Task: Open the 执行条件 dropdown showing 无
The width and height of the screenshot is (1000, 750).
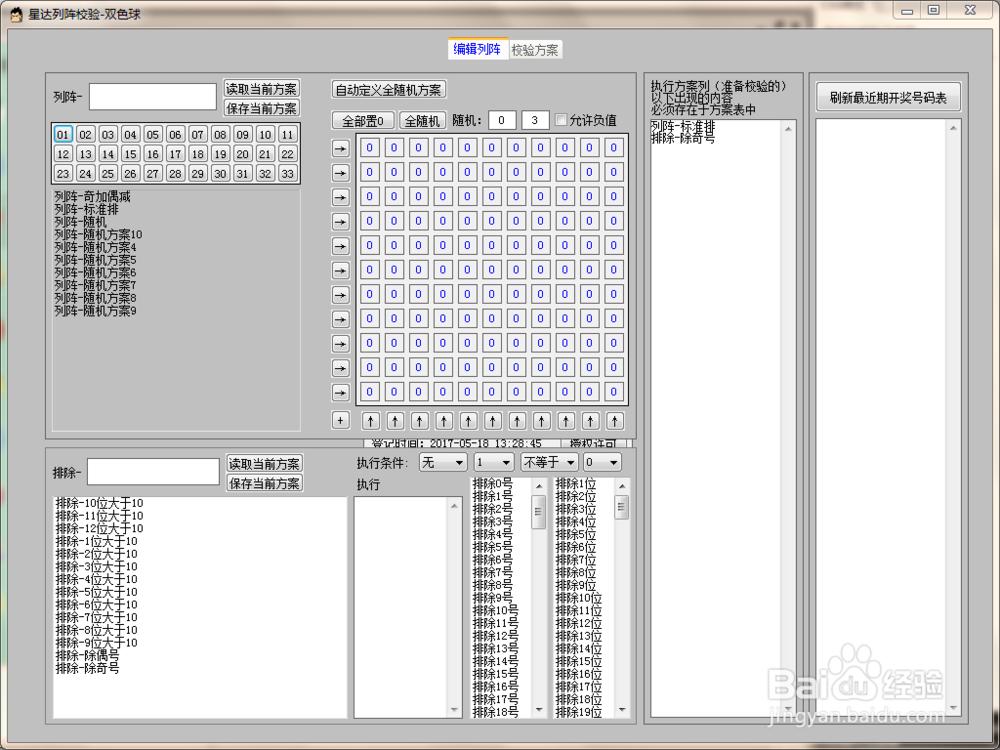Action: point(443,462)
